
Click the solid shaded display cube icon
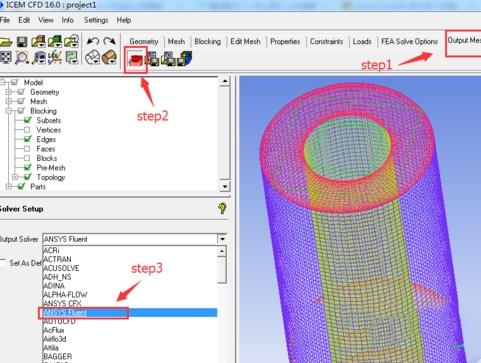[x=109, y=58]
